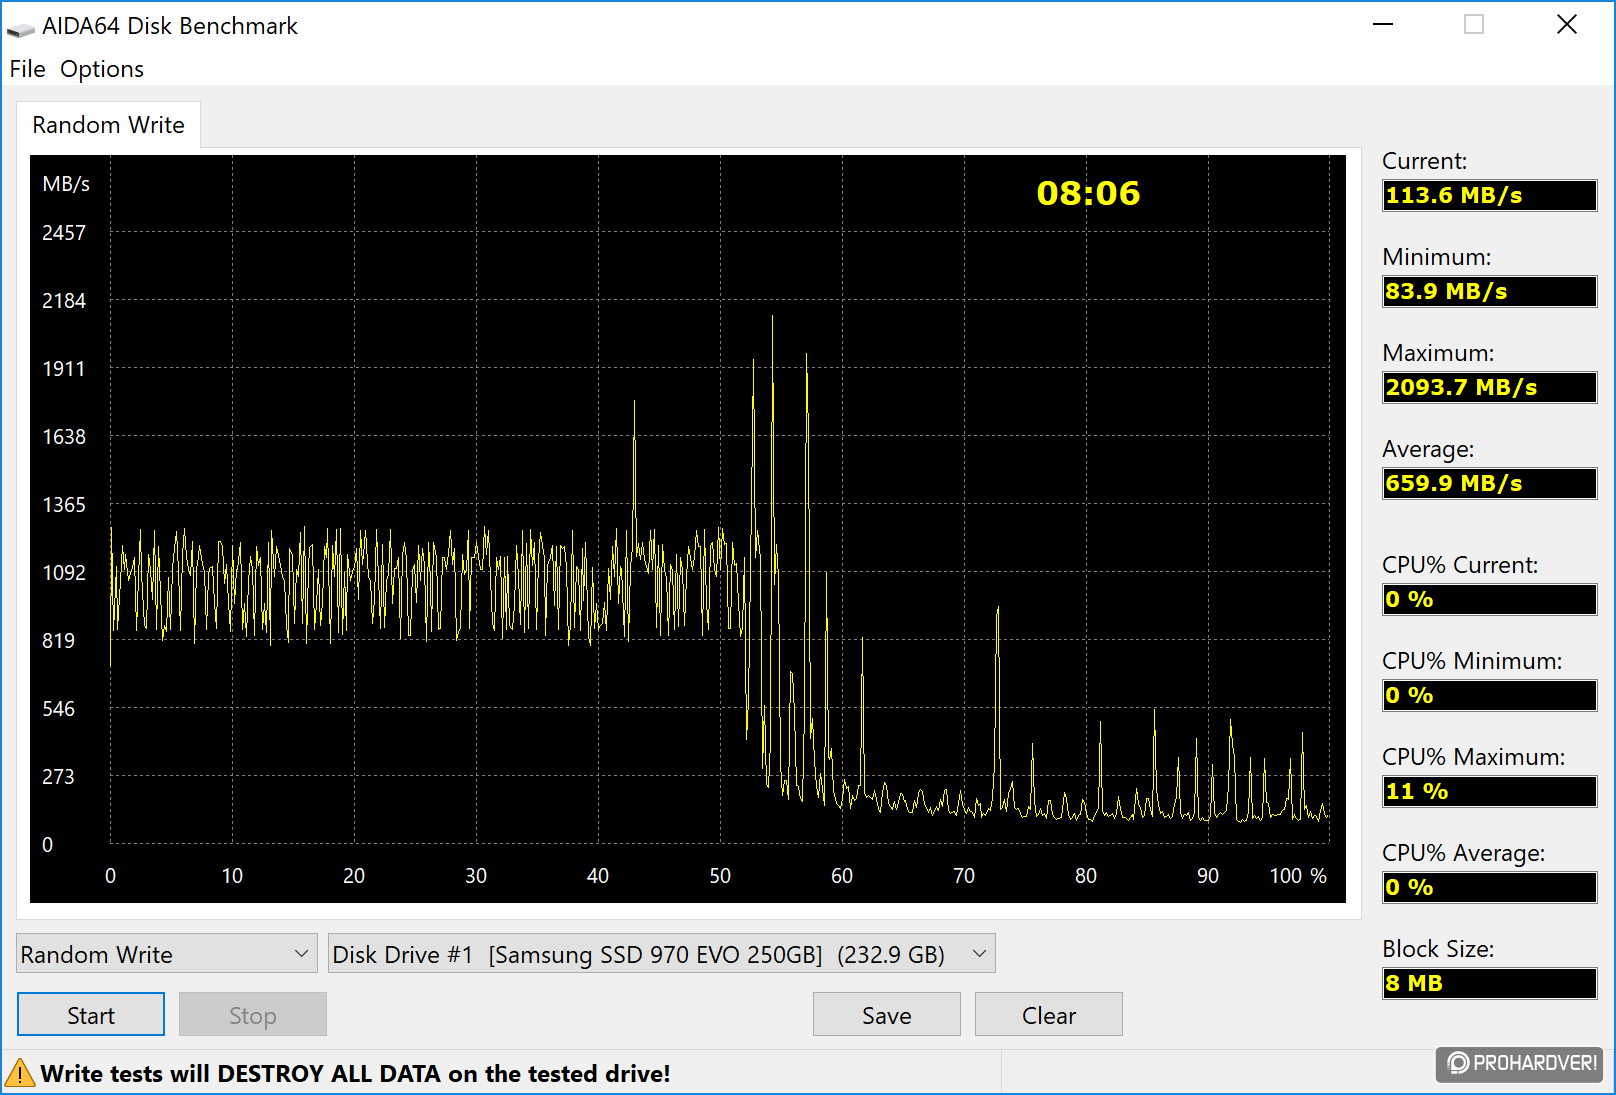Viewport: 1616px width, 1095px height.
Task: Click the Block Size value 8 MB
Action: tap(1489, 983)
